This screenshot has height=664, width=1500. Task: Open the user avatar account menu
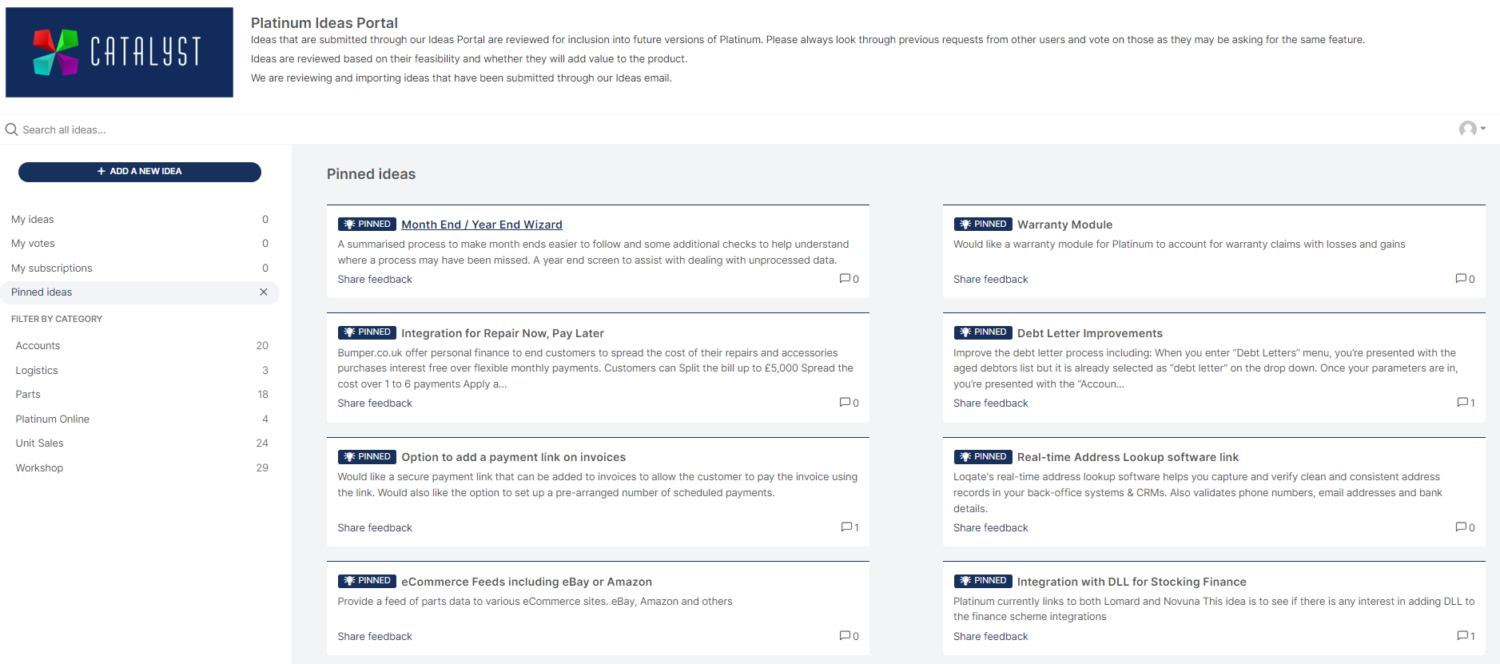coord(1472,129)
